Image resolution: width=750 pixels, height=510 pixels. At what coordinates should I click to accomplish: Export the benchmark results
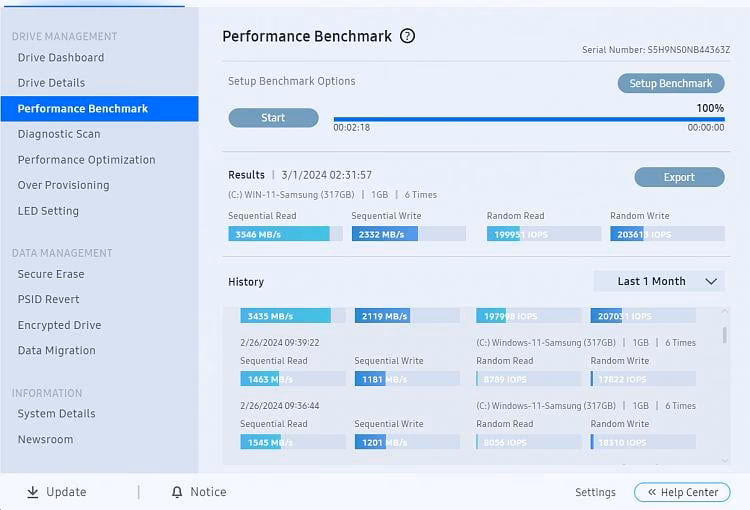click(678, 177)
